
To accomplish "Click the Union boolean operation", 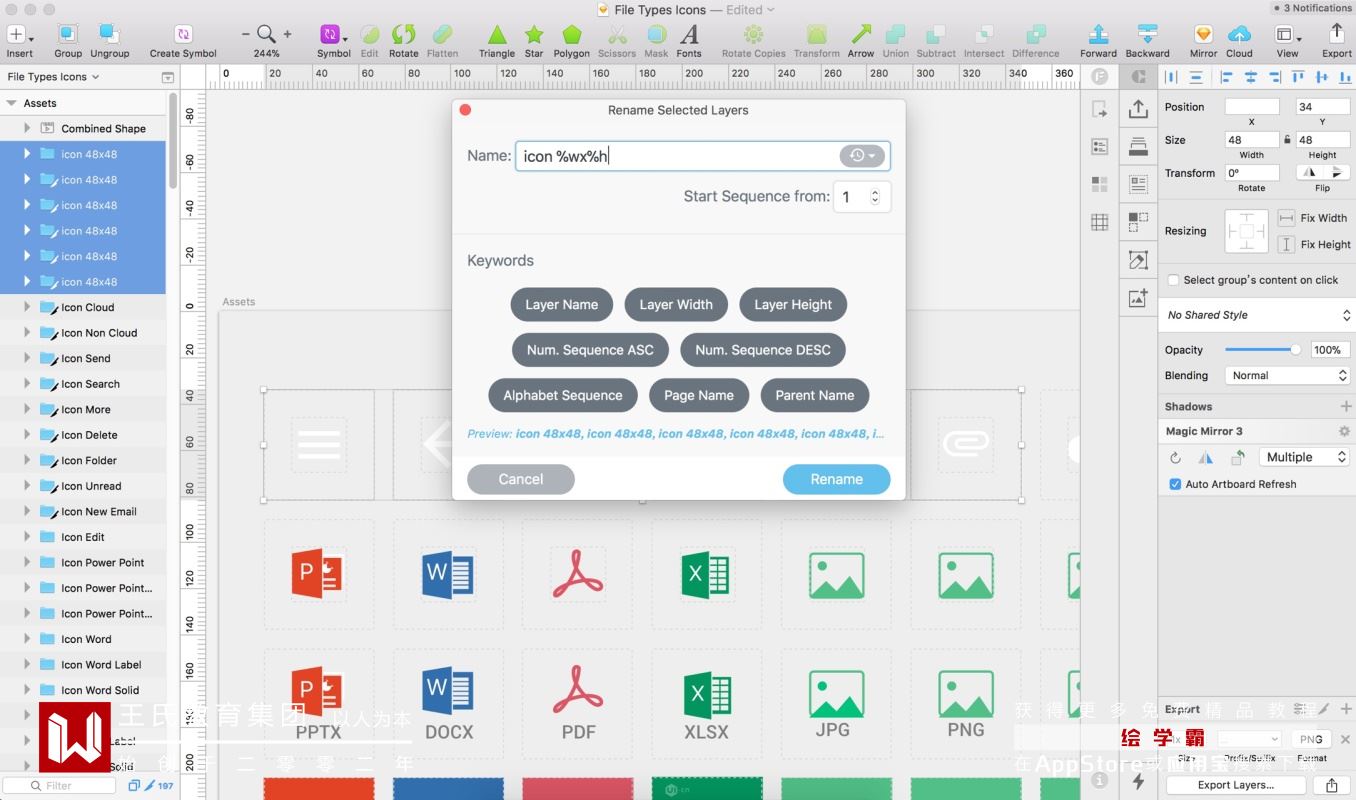I will pos(896,40).
